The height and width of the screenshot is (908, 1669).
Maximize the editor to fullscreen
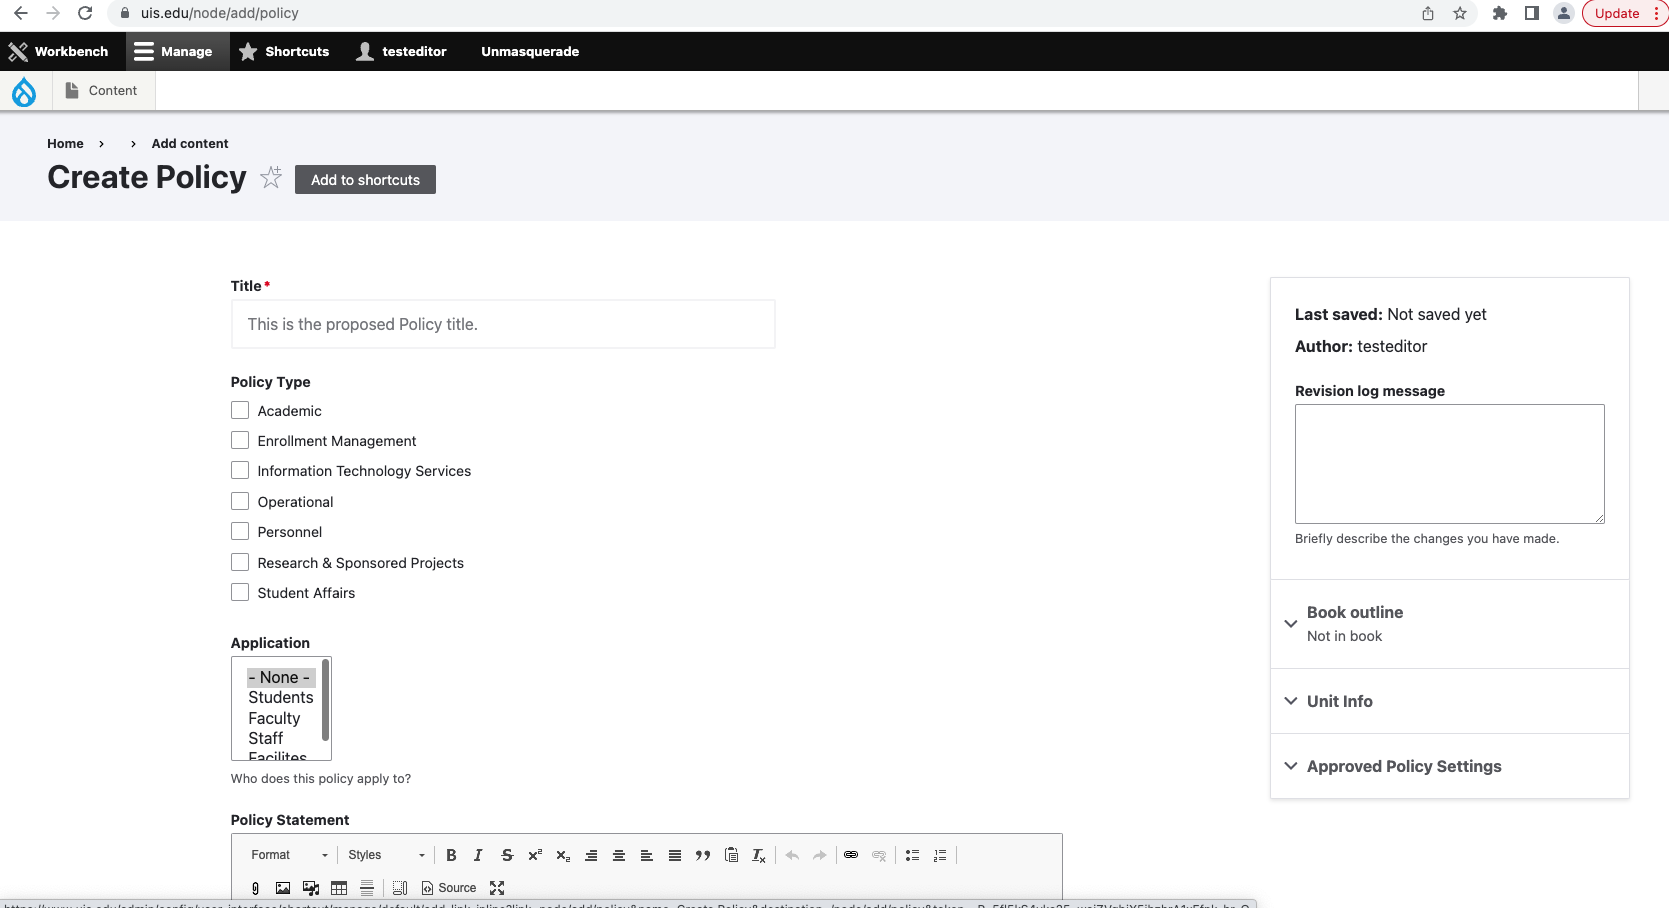(497, 888)
